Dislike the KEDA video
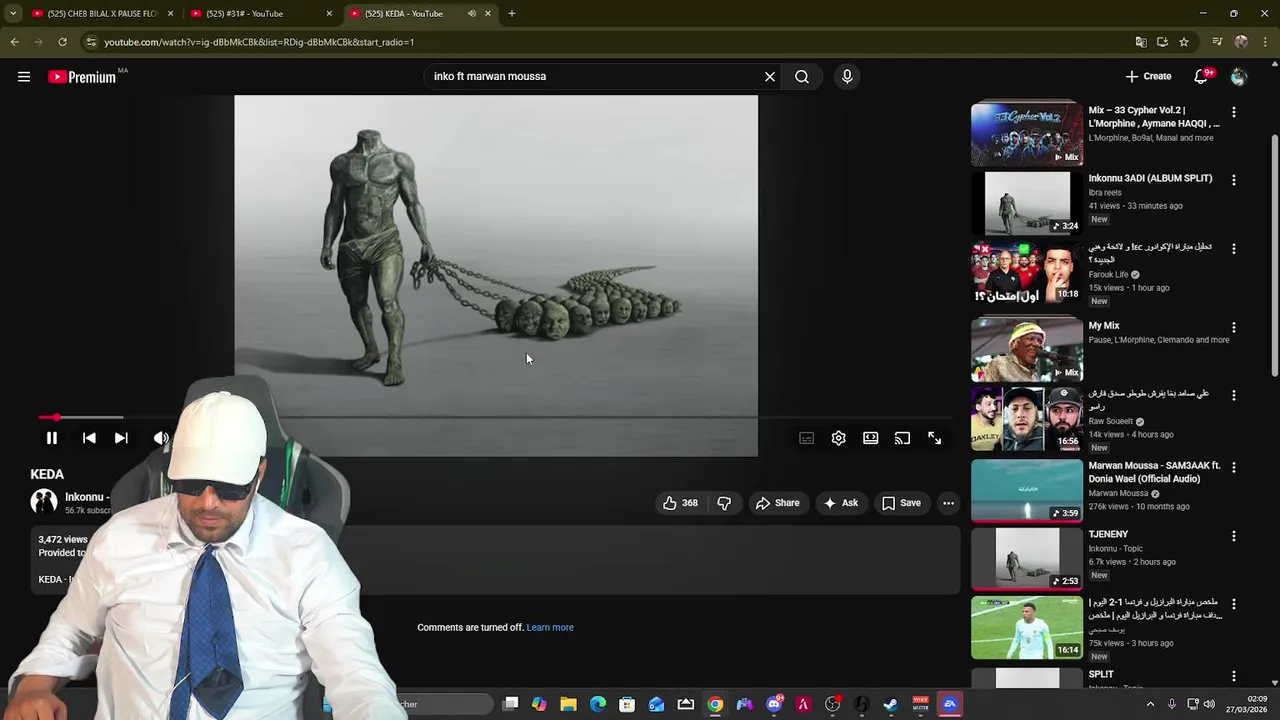This screenshot has height=720, width=1280. click(724, 503)
